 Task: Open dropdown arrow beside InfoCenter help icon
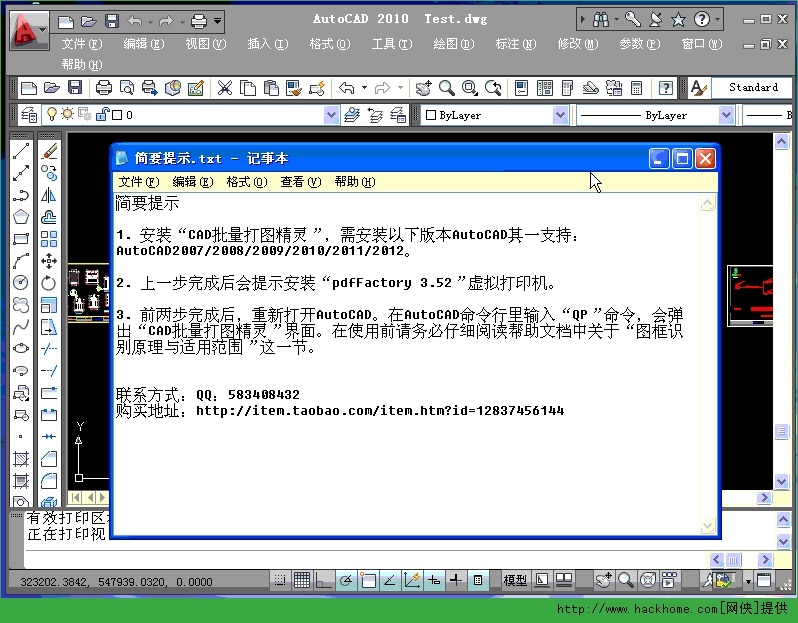(x=718, y=20)
